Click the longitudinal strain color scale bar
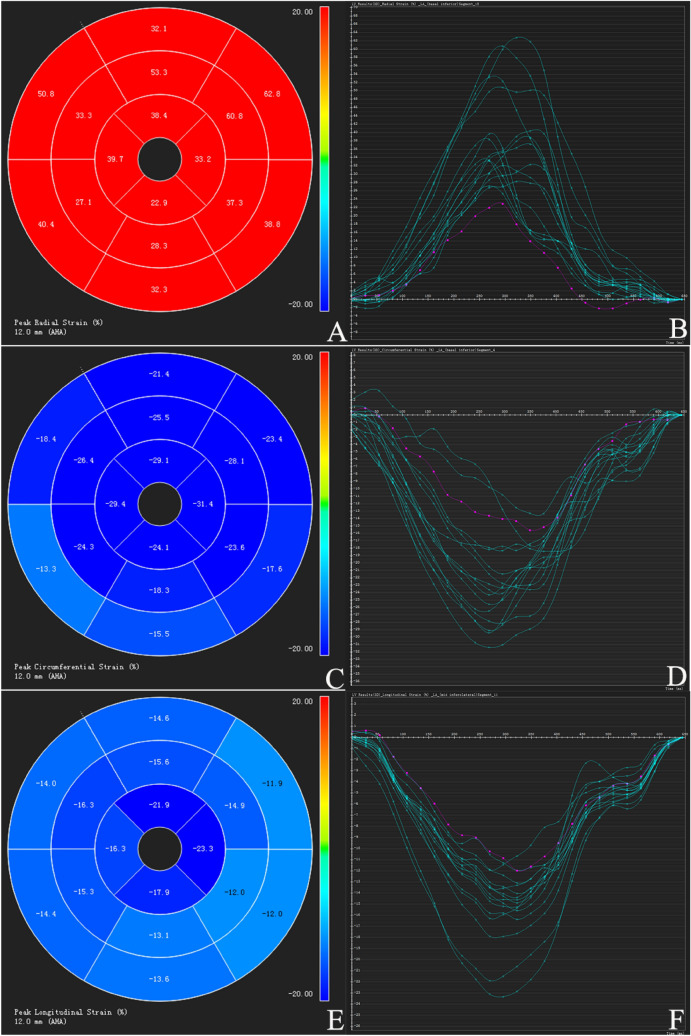This screenshot has height=1036, width=691. [322, 848]
